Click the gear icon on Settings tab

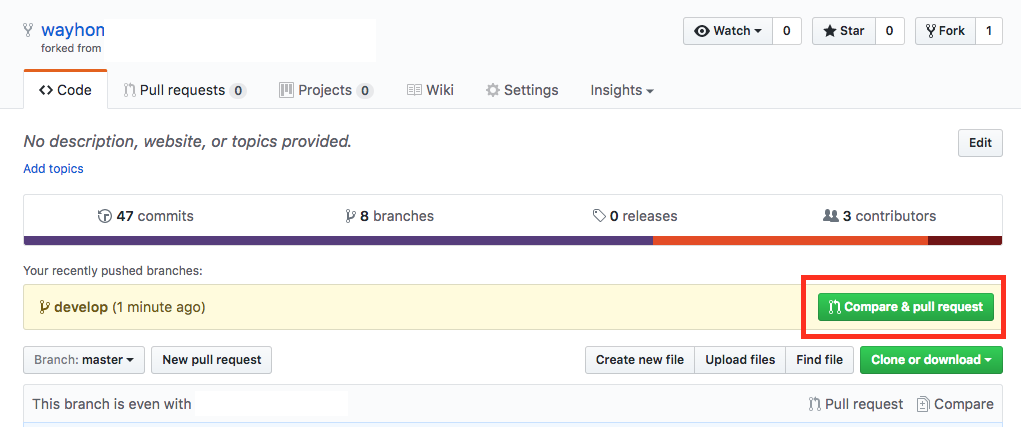pos(493,90)
